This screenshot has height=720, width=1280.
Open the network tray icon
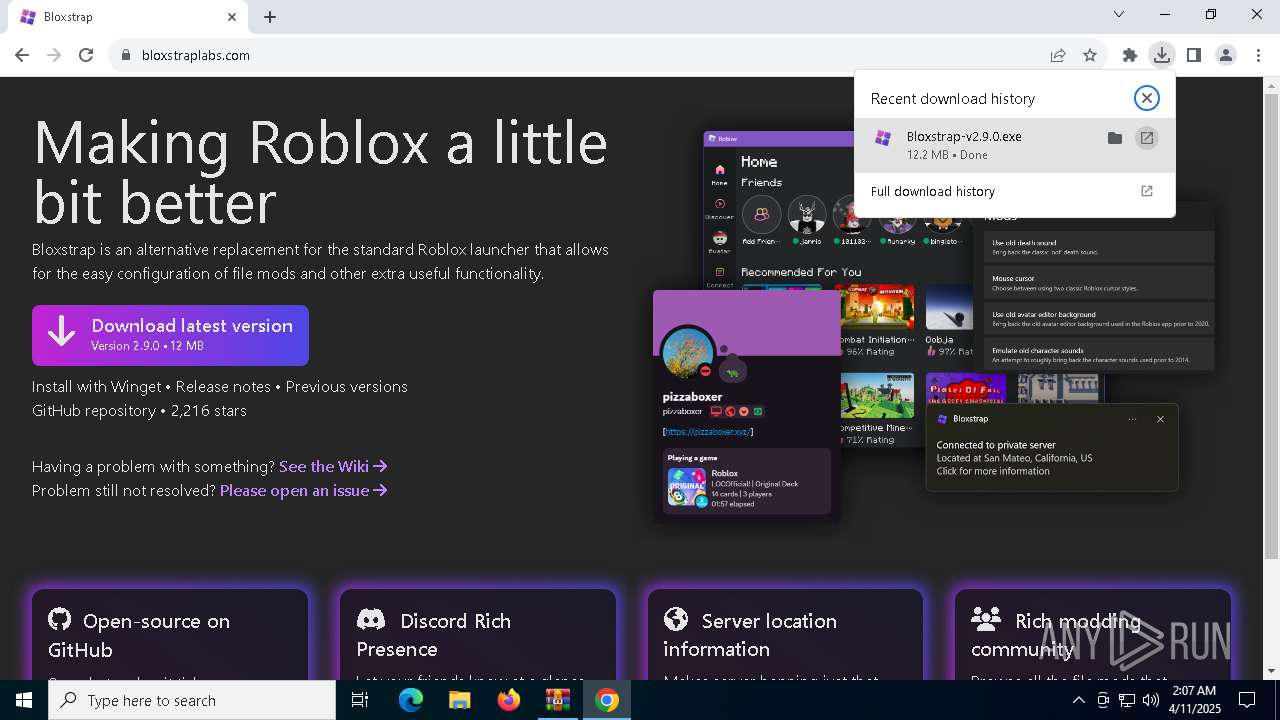[x=1127, y=700]
